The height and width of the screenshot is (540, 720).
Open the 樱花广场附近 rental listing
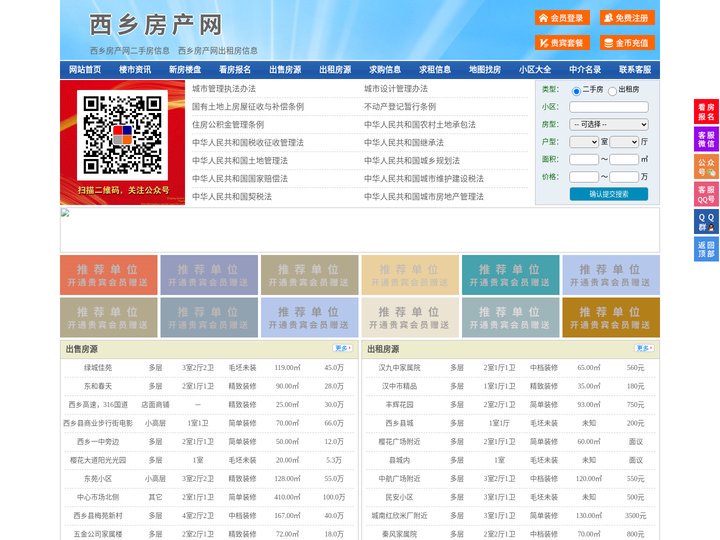point(399,442)
